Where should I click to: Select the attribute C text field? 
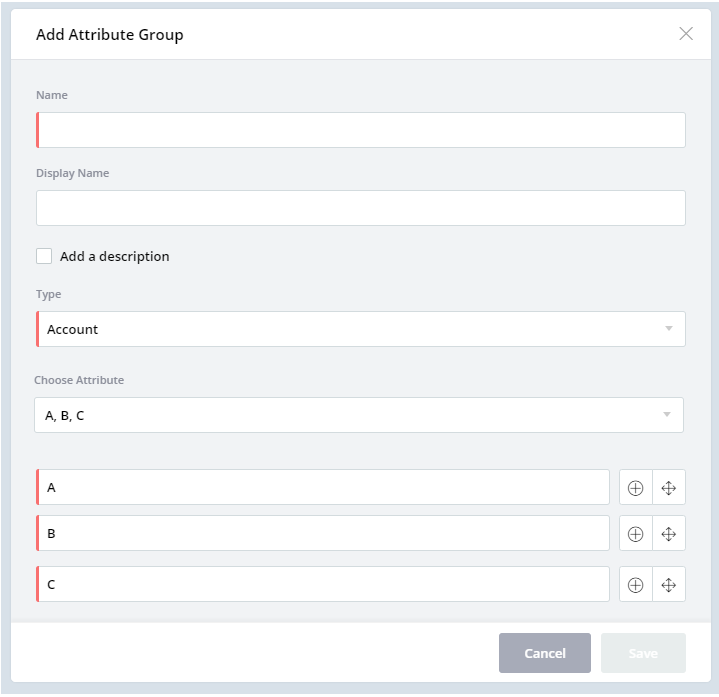[x=323, y=585]
